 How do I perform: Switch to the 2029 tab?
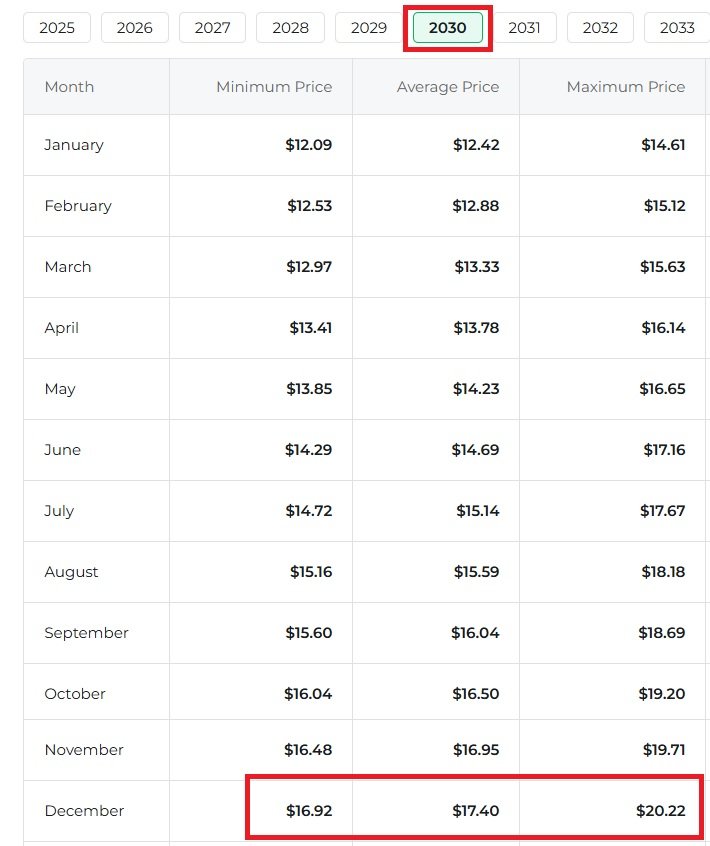[x=368, y=28]
